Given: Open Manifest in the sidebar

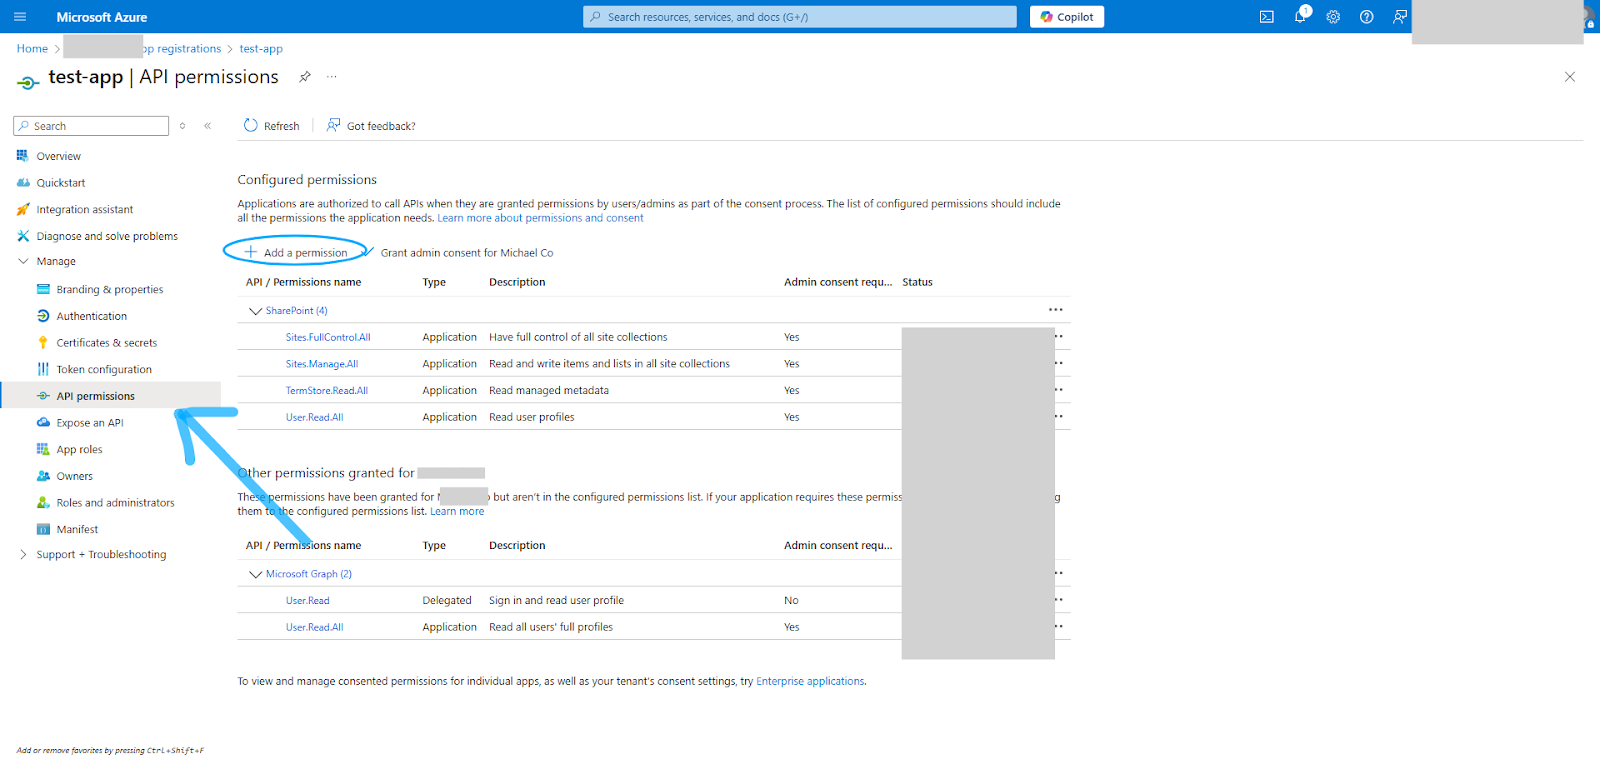Looking at the screenshot, I should point(77,530).
